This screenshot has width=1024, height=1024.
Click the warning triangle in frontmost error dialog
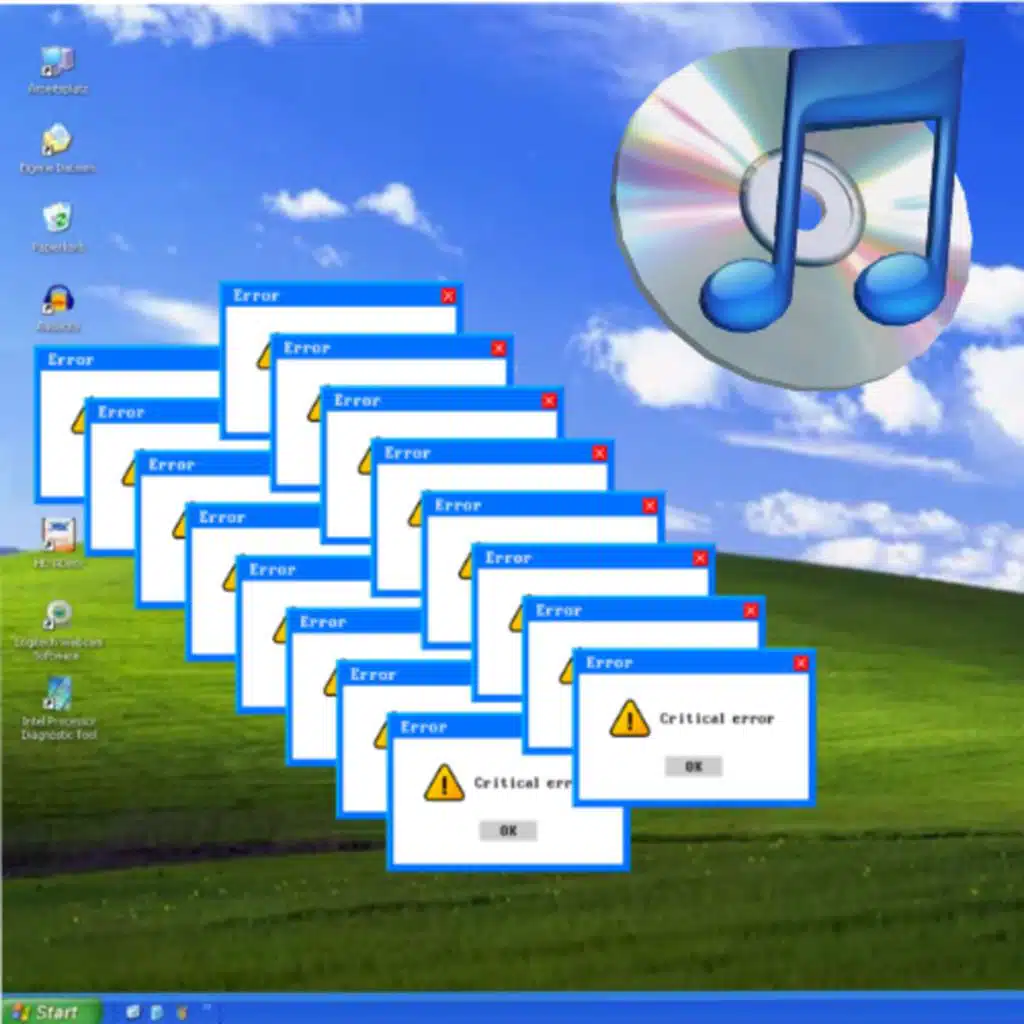(x=629, y=719)
